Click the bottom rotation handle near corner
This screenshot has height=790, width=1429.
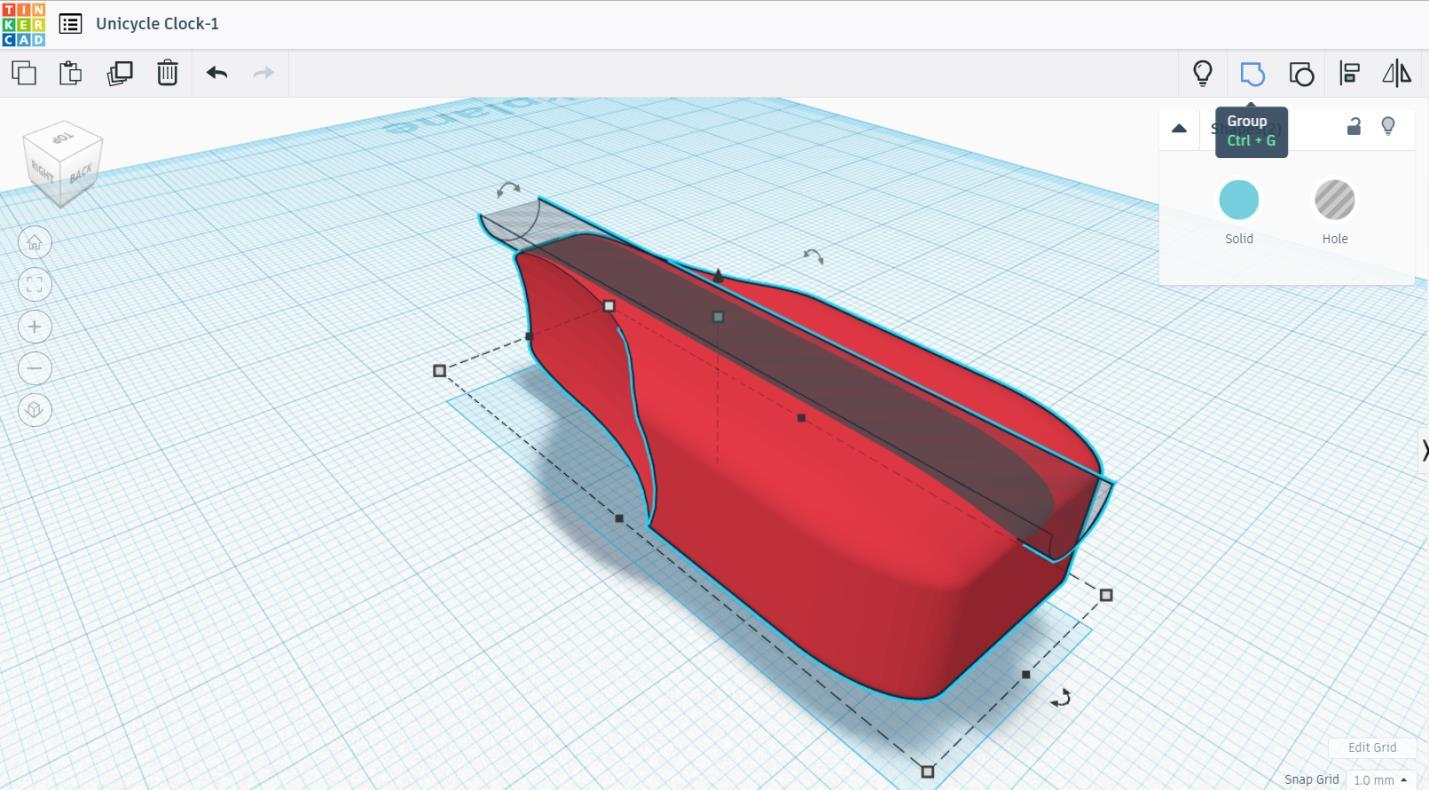point(1061,698)
